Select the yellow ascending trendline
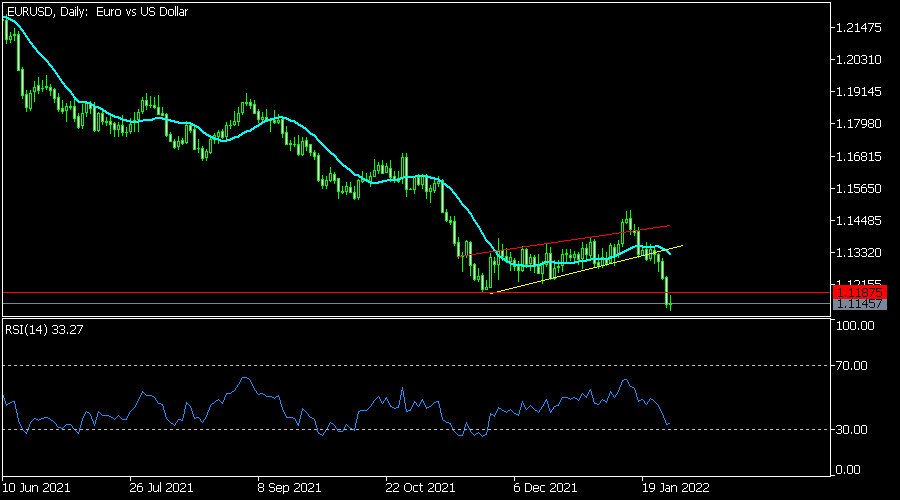The height and width of the screenshot is (500, 900). [560, 274]
